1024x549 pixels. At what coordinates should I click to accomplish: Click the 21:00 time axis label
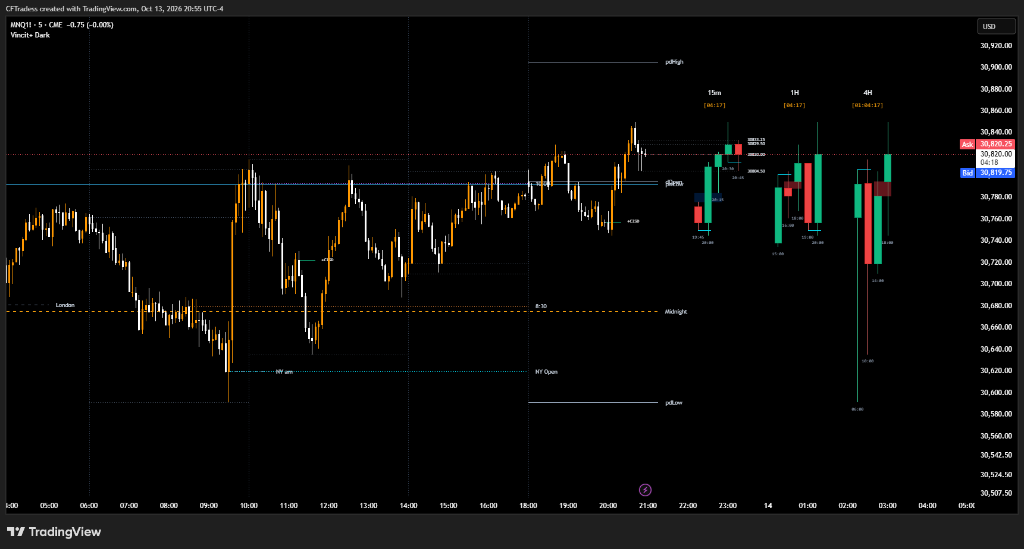tap(648, 506)
